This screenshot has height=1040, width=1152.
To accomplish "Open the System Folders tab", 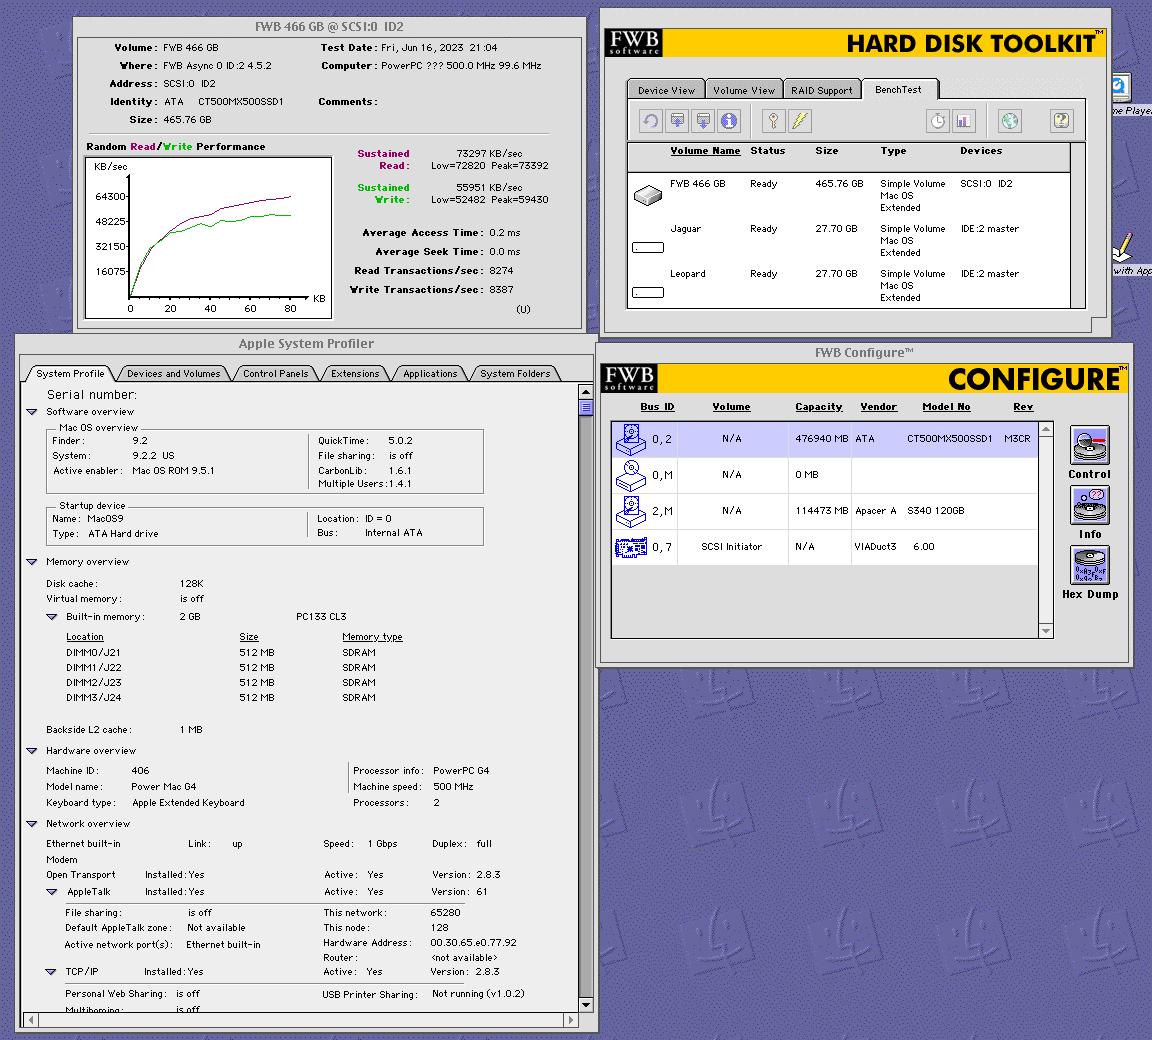I will 515,373.
